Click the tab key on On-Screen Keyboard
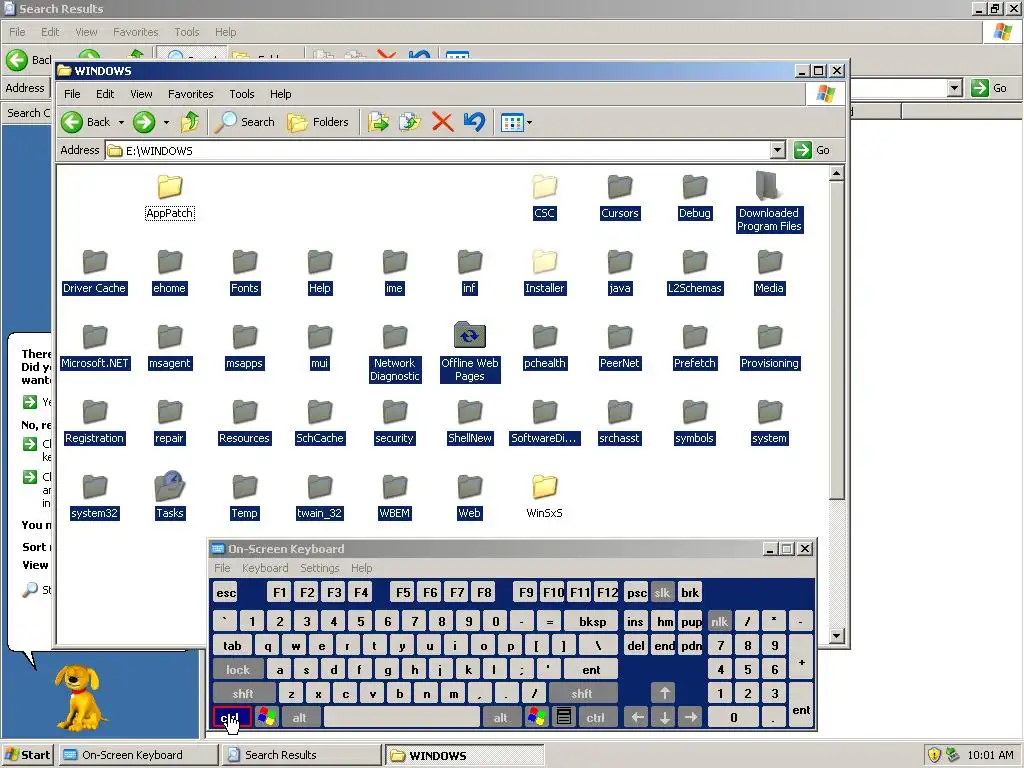Image resolution: width=1024 pixels, height=768 pixels. pos(232,646)
